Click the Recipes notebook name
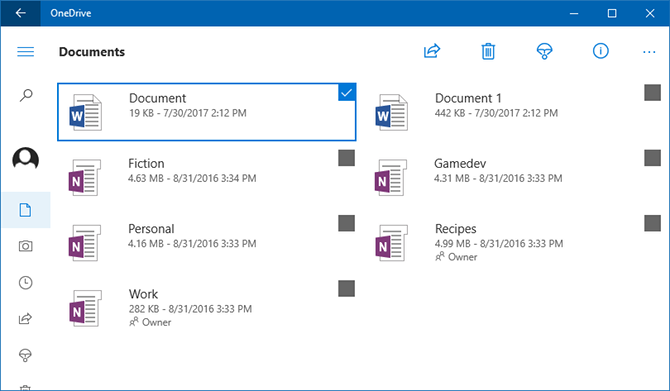This screenshot has height=391, width=670. point(455,229)
